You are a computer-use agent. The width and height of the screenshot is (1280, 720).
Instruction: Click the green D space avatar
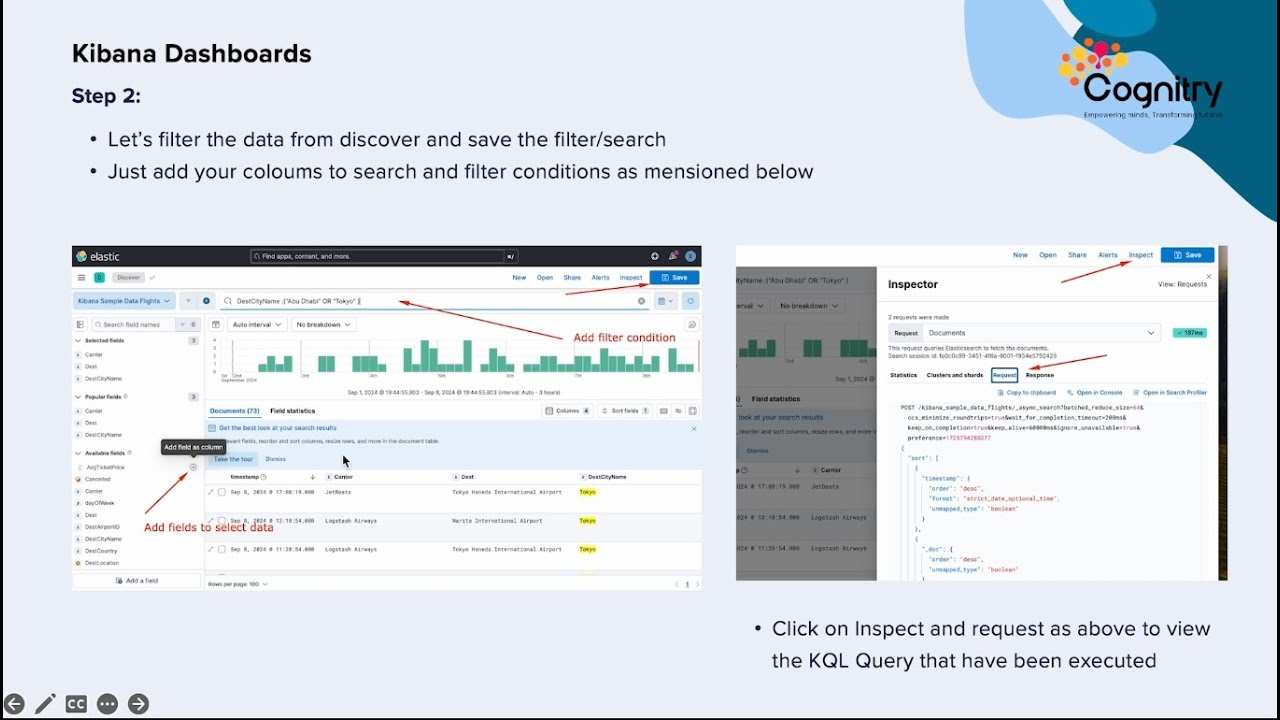click(99, 277)
